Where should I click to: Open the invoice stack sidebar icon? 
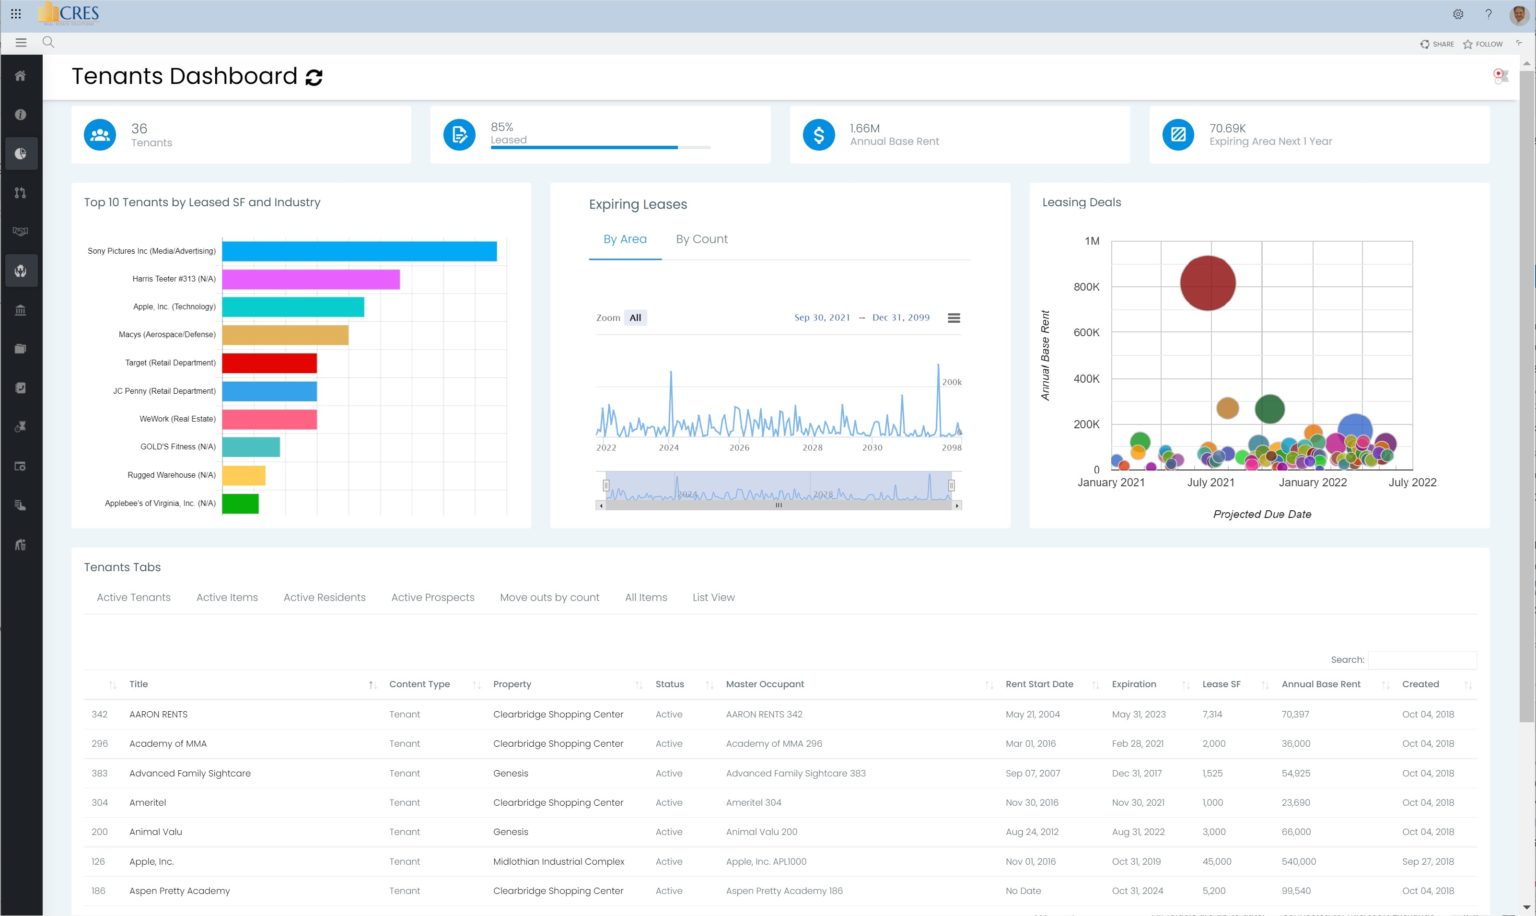coord(20,505)
